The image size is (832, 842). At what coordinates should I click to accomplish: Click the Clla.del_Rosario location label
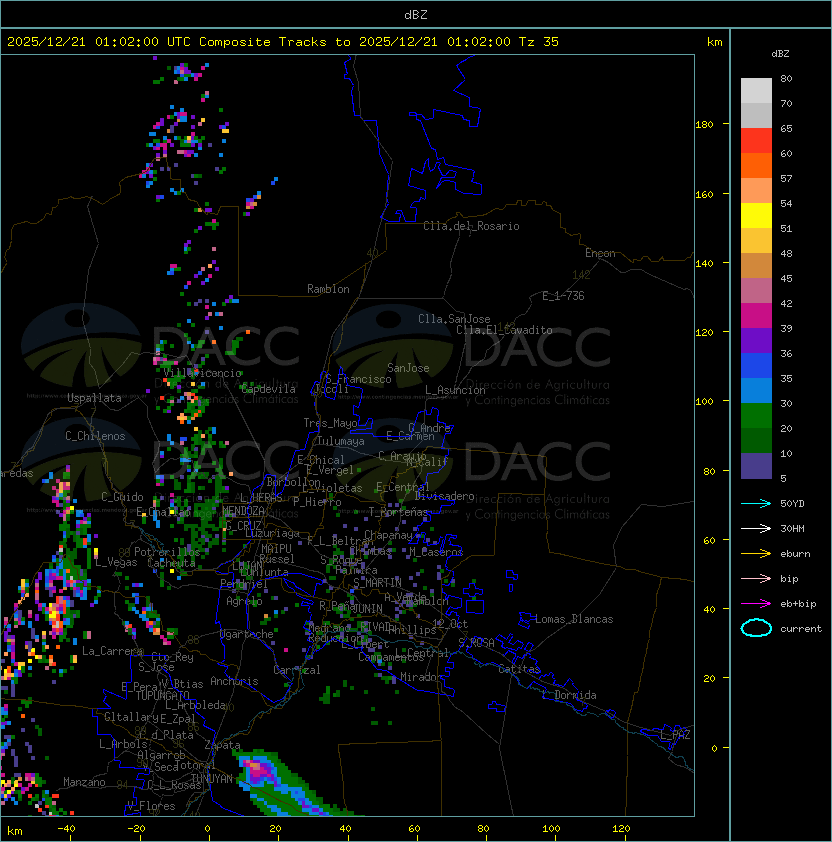[471, 226]
